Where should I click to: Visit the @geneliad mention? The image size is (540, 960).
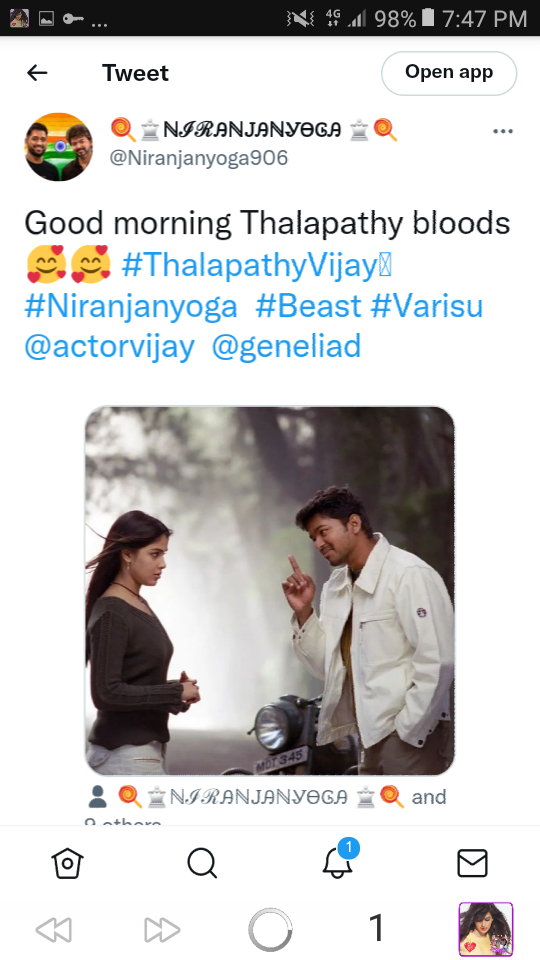pyautogui.click(x=287, y=347)
